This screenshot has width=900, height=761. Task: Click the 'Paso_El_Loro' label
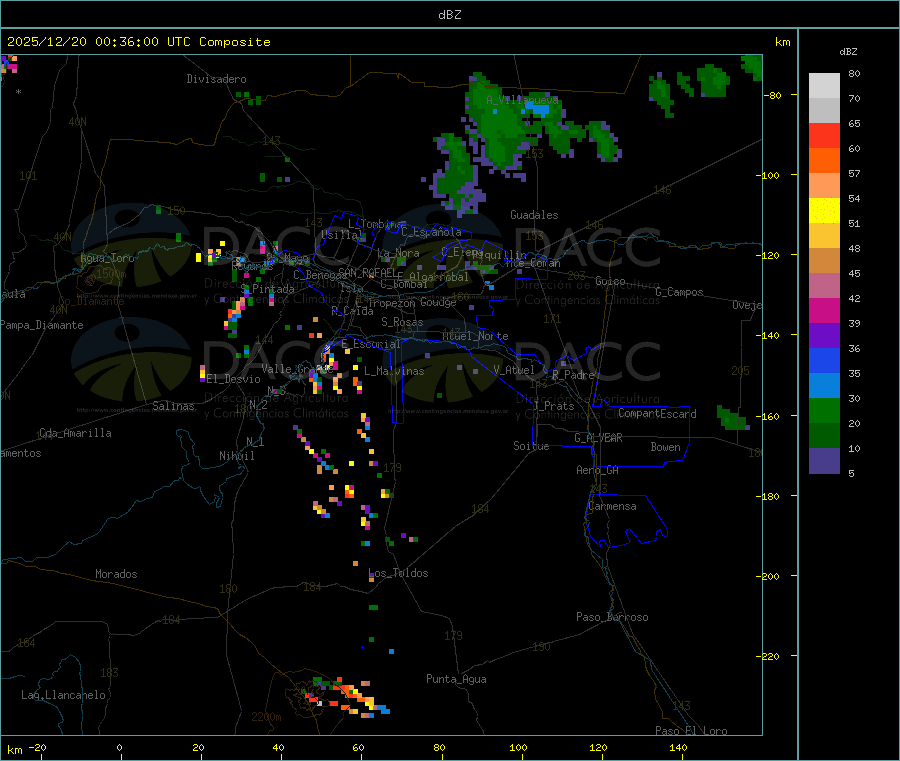(692, 731)
